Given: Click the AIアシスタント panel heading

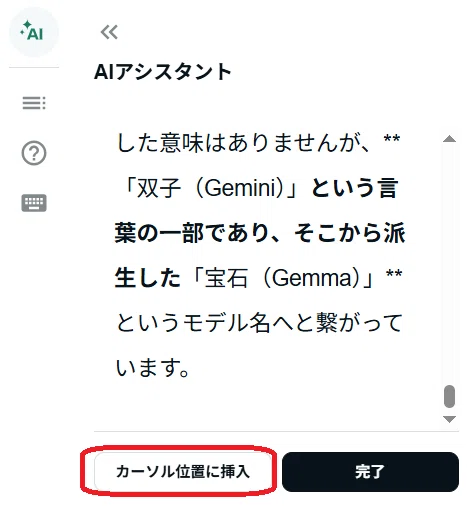Looking at the screenshot, I should 163,72.
